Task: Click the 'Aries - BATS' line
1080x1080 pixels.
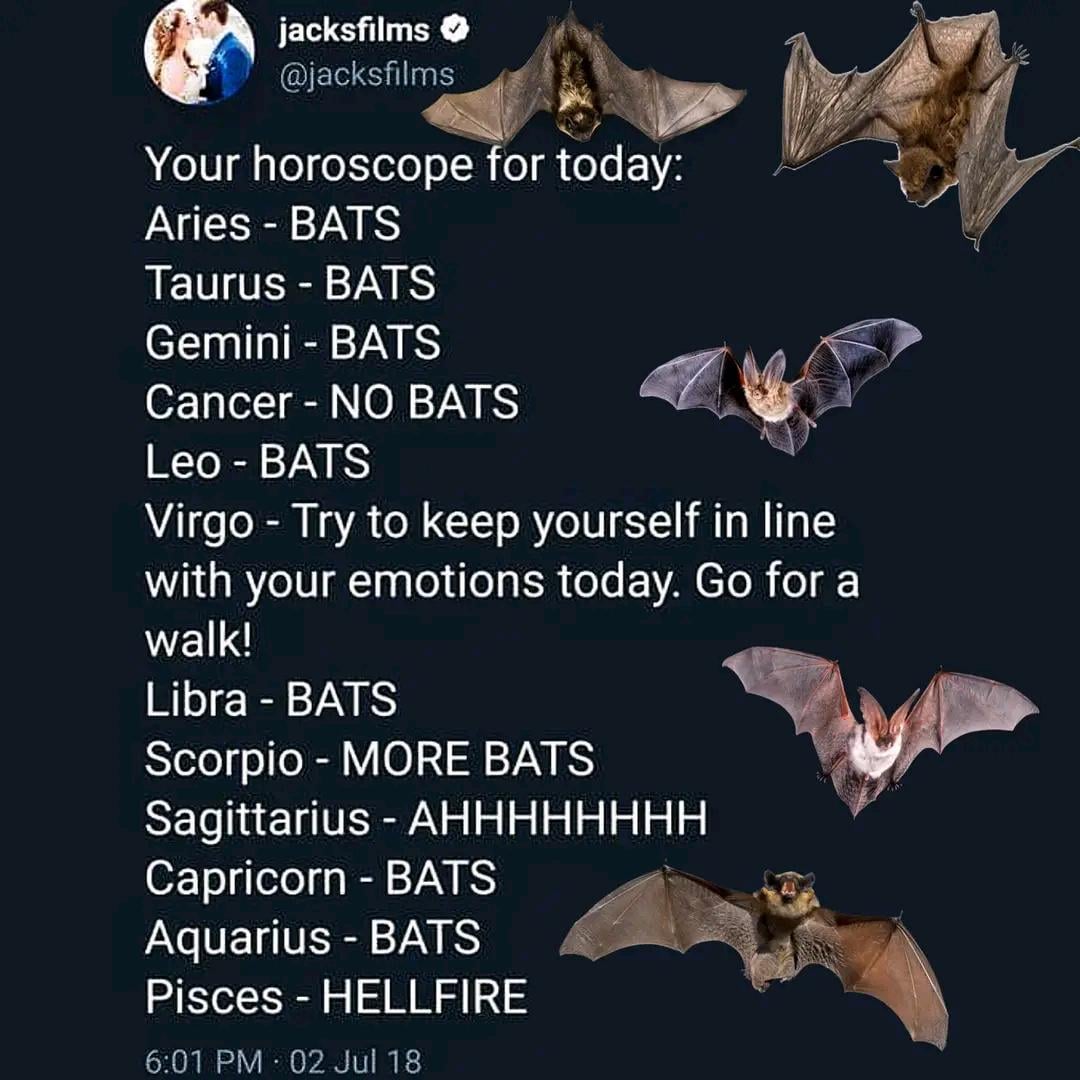Action: (272, 224)
